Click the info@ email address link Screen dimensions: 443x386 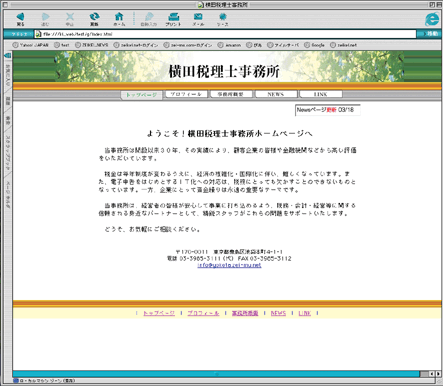point(229,265)
